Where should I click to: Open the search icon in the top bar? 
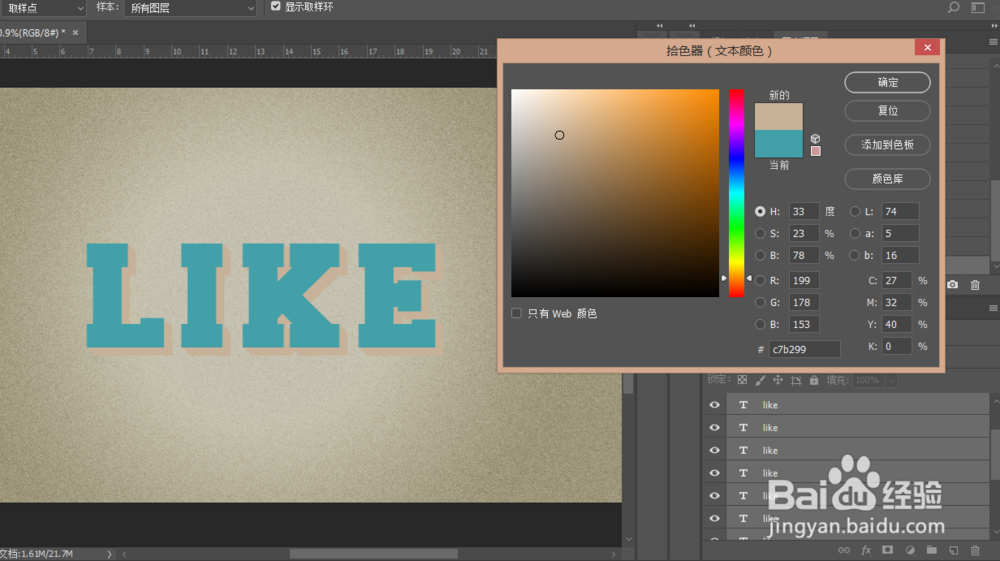(x=953, y=8)
